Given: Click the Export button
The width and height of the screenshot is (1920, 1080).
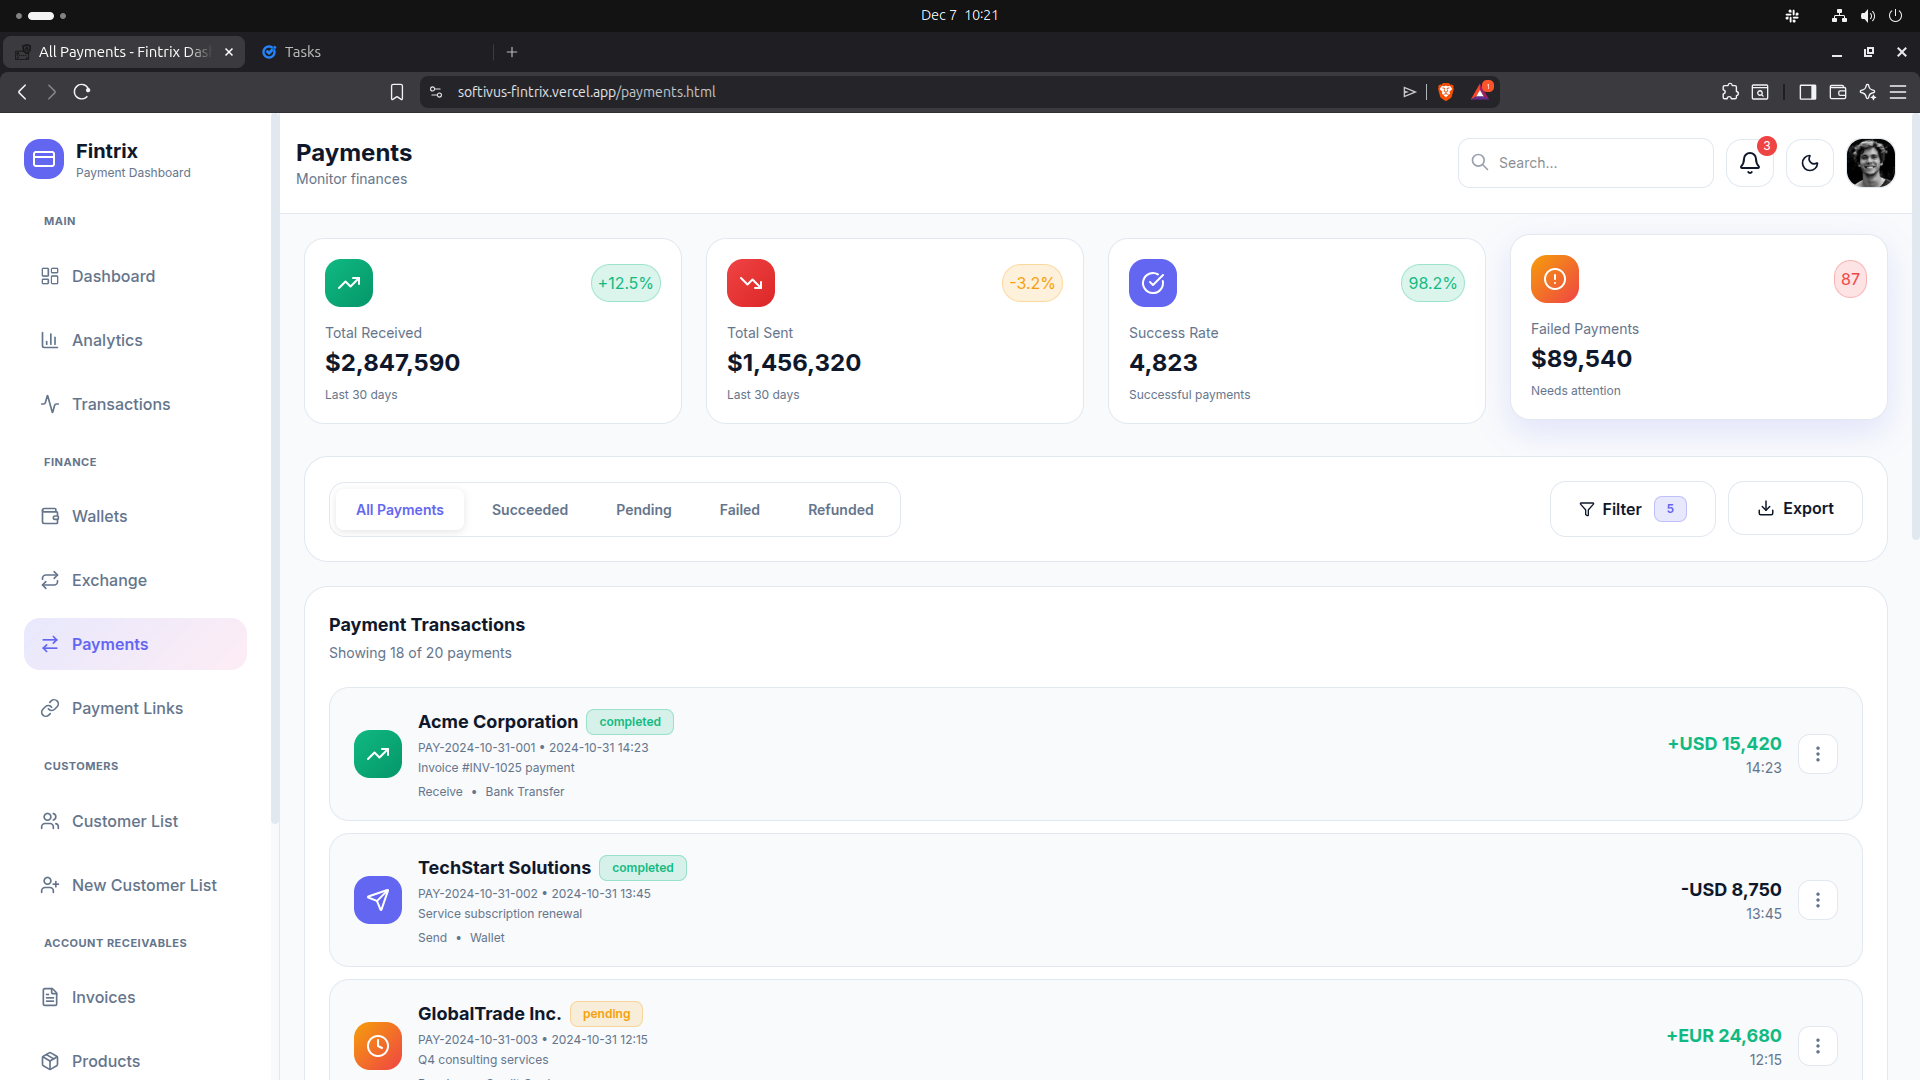Looking at the screenshot, I should pyautogui.click(x=1795, y=508).
